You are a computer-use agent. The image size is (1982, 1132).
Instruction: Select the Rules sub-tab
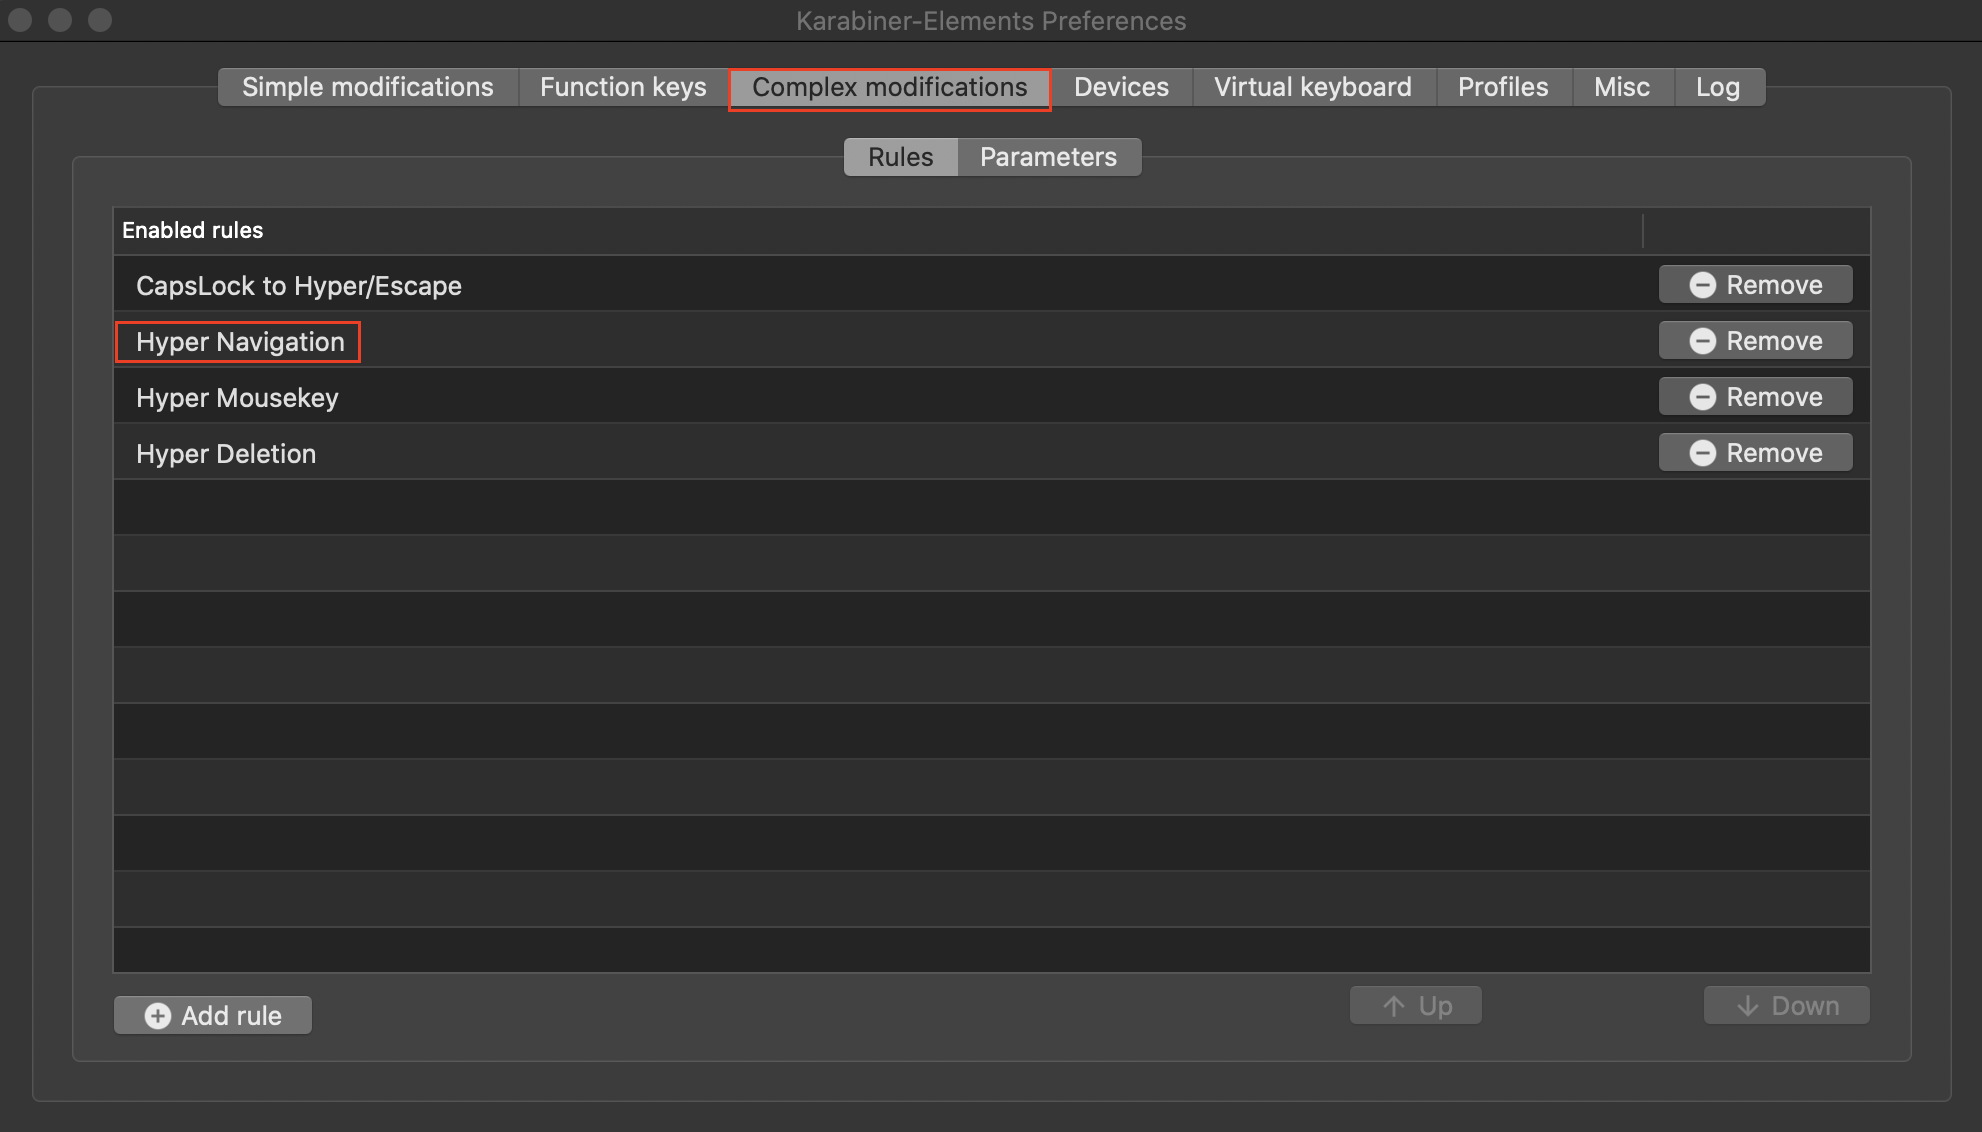coord(900,157)
